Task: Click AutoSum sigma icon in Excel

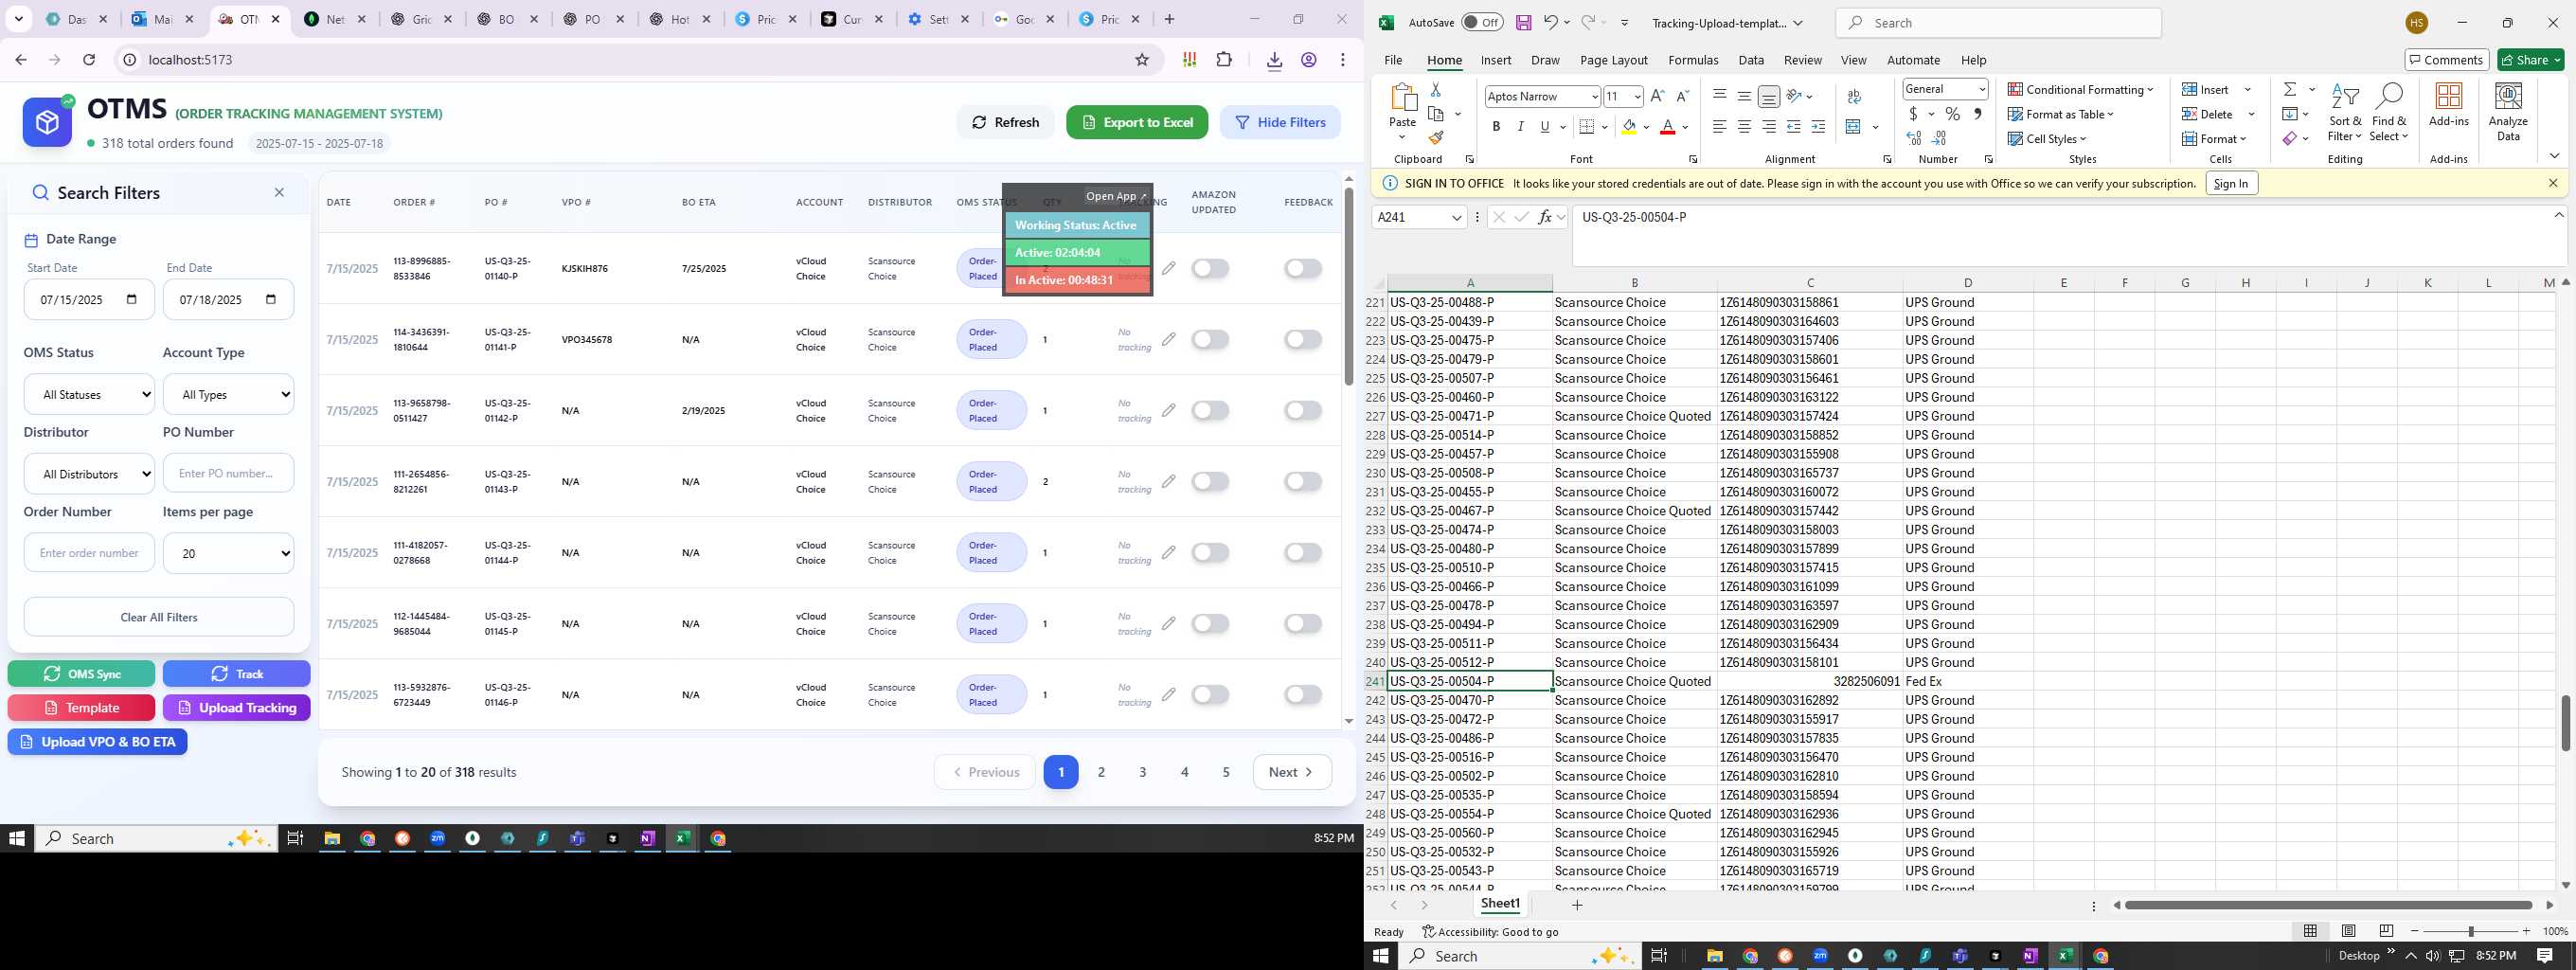Action: click(x=2290, y=90)
